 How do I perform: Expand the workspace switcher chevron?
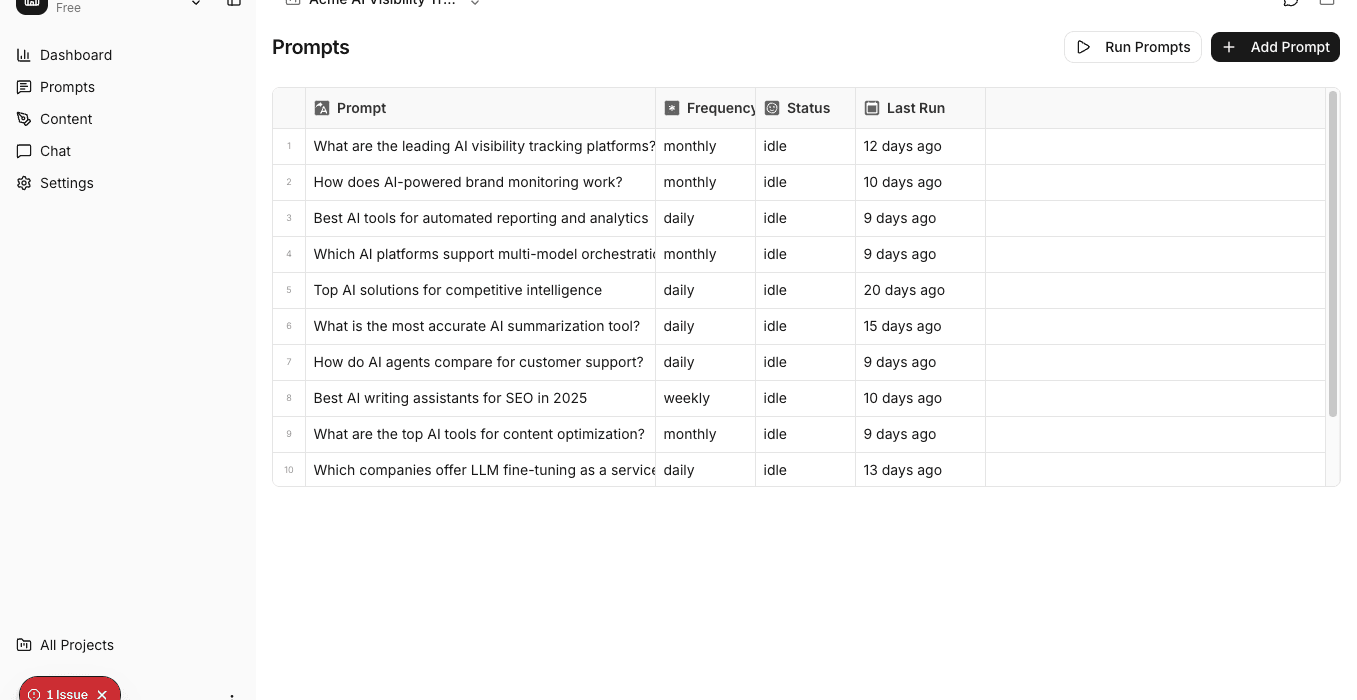pos(196,3)
